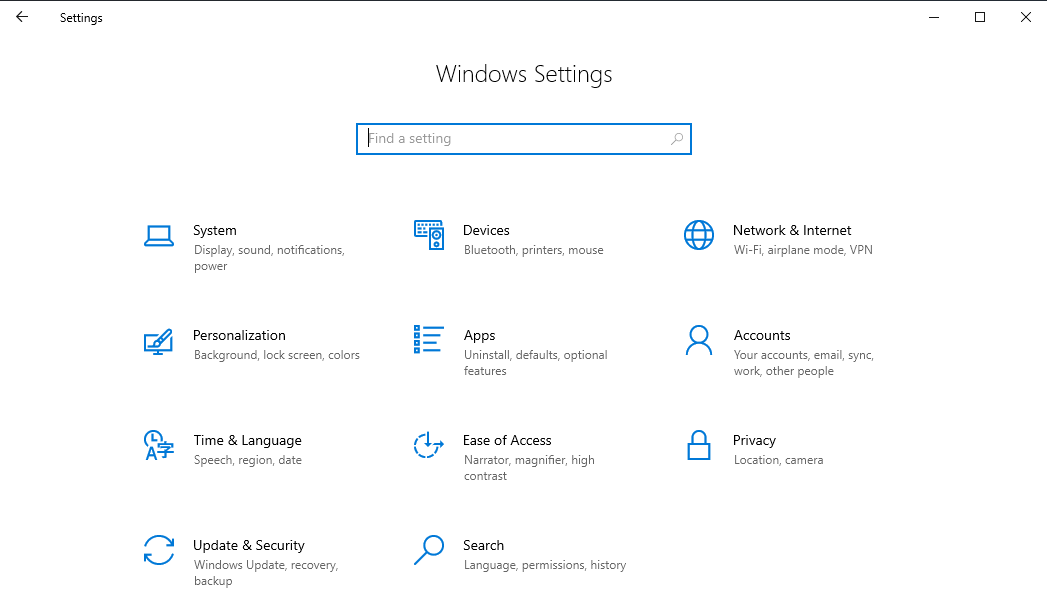Click the System laptop icon

tap(159, 236)
